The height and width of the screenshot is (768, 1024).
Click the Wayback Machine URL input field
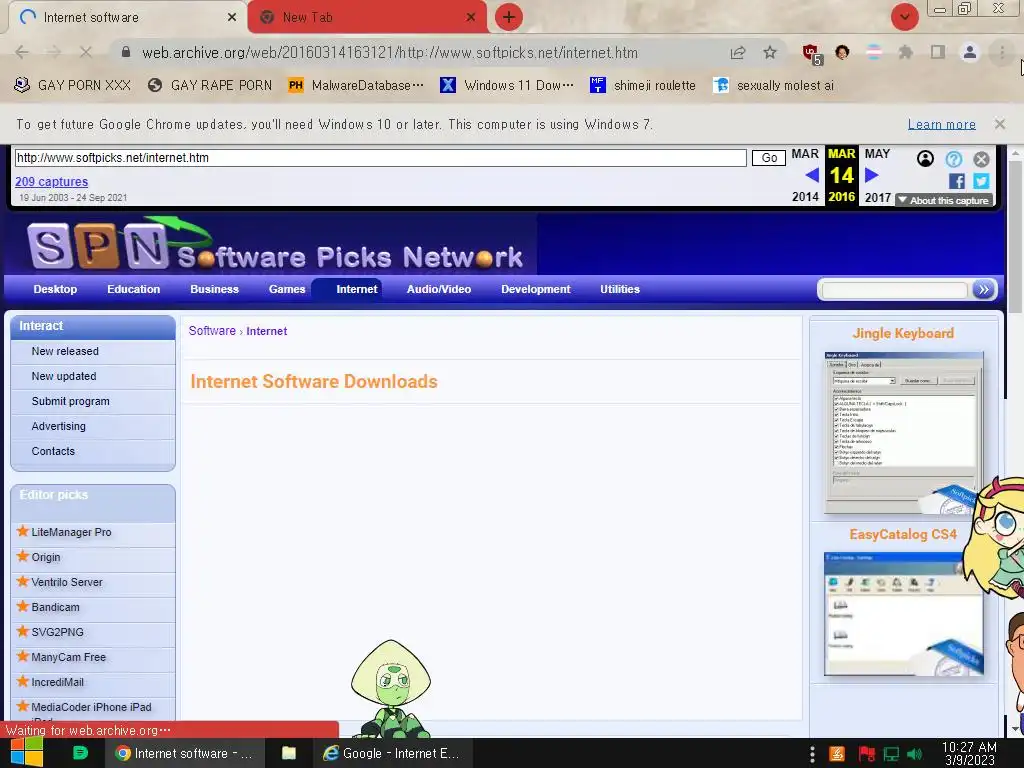click(x=381, y=157)
